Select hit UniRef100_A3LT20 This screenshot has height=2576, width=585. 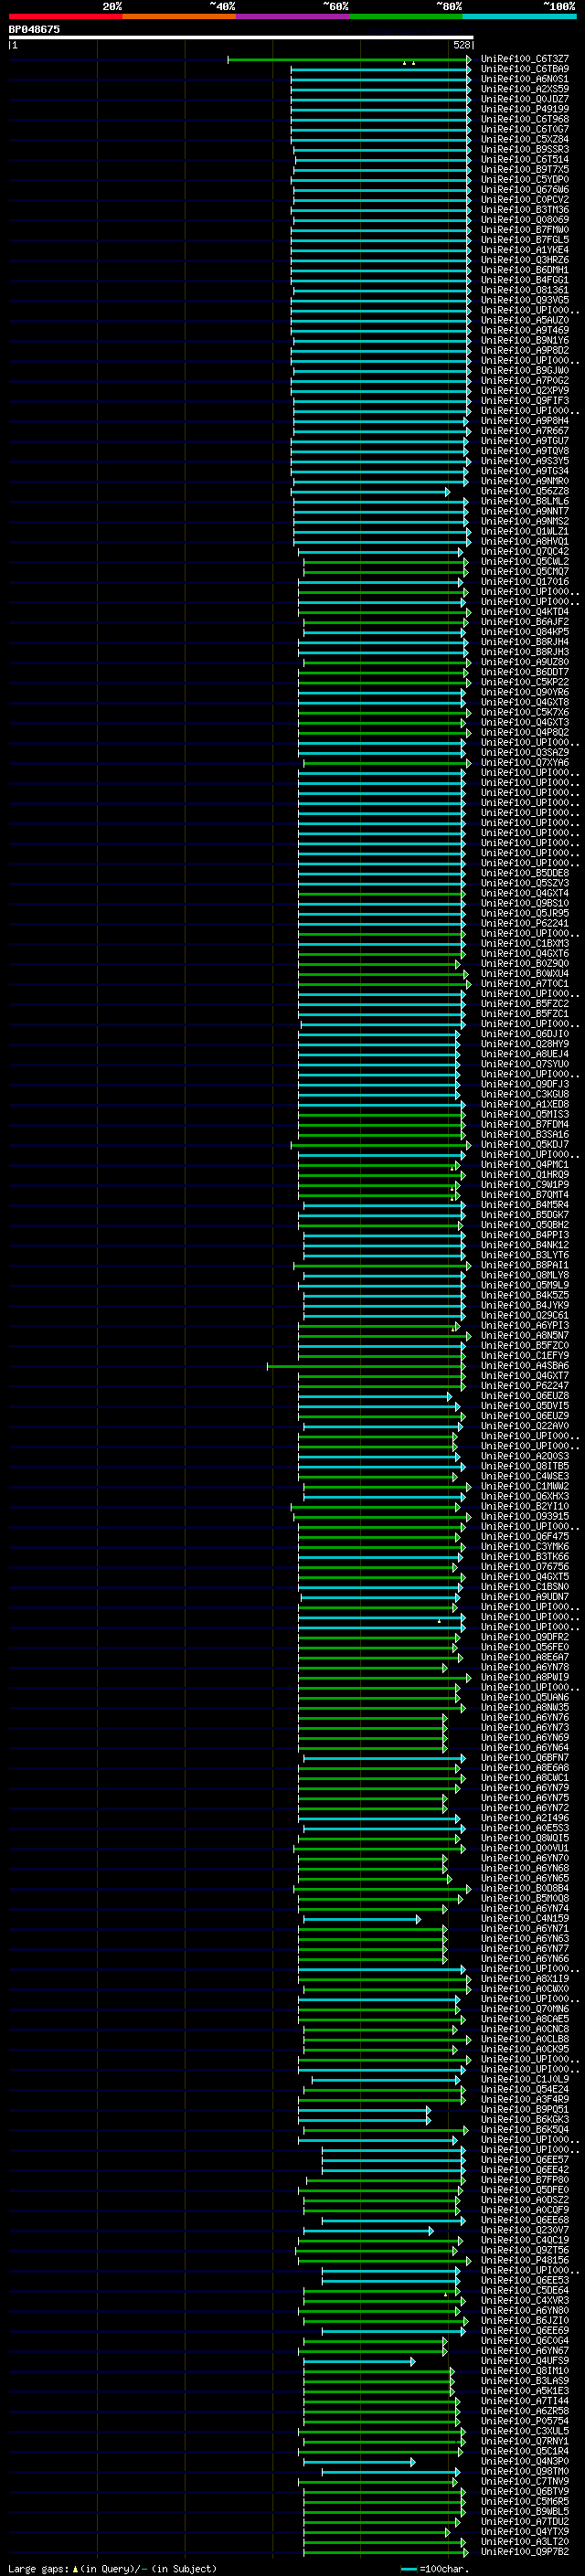524,2542
